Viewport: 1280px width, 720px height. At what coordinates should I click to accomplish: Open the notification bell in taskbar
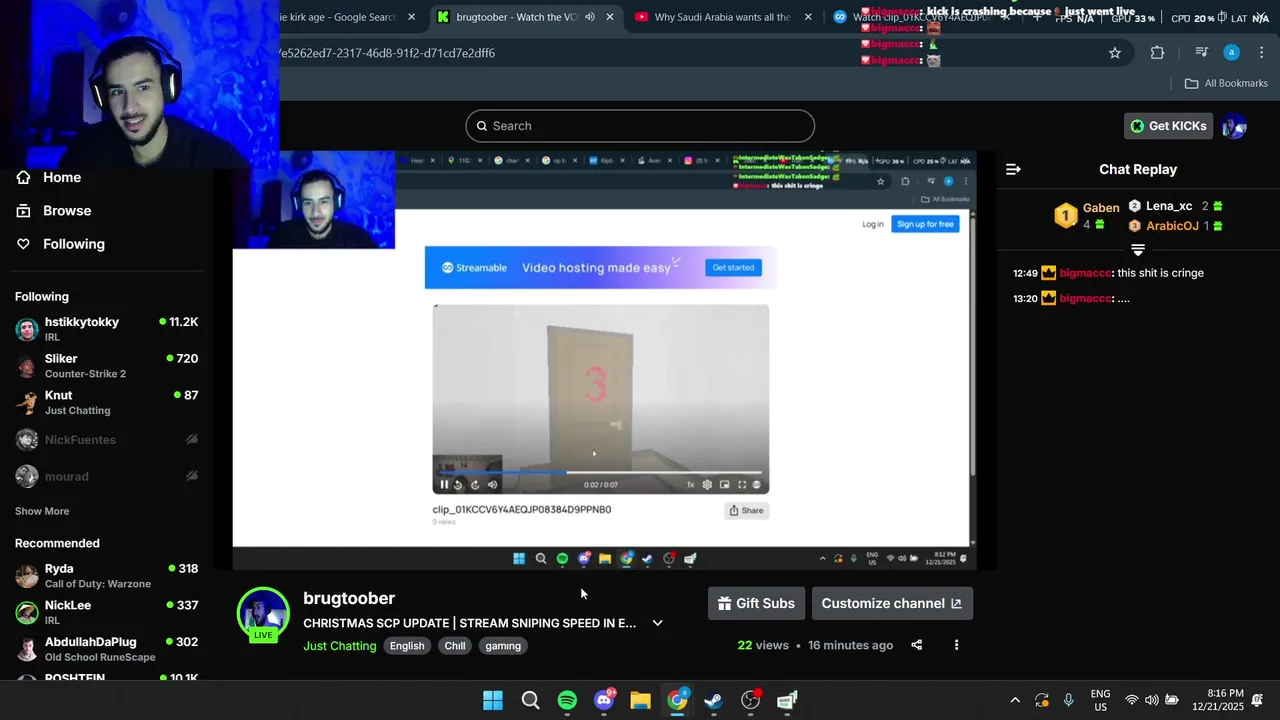[x=1258, y=701]
